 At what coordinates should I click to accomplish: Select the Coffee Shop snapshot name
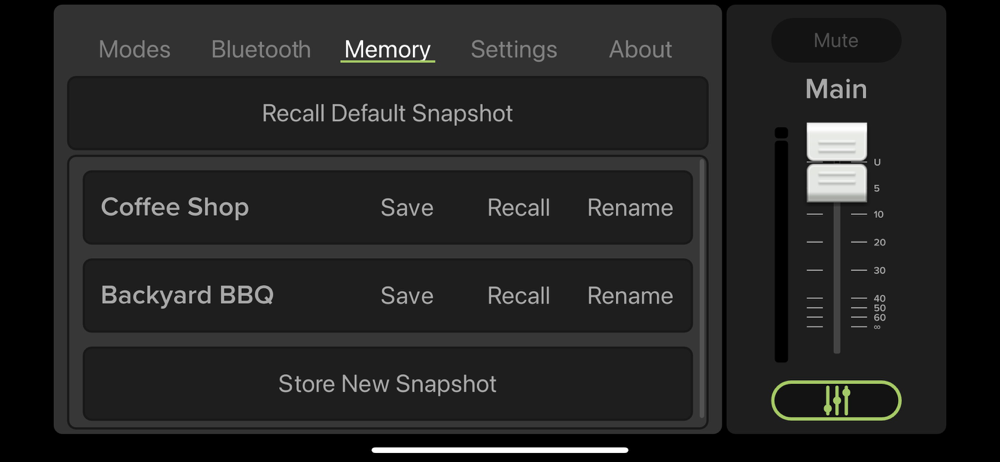pos(175,207)
